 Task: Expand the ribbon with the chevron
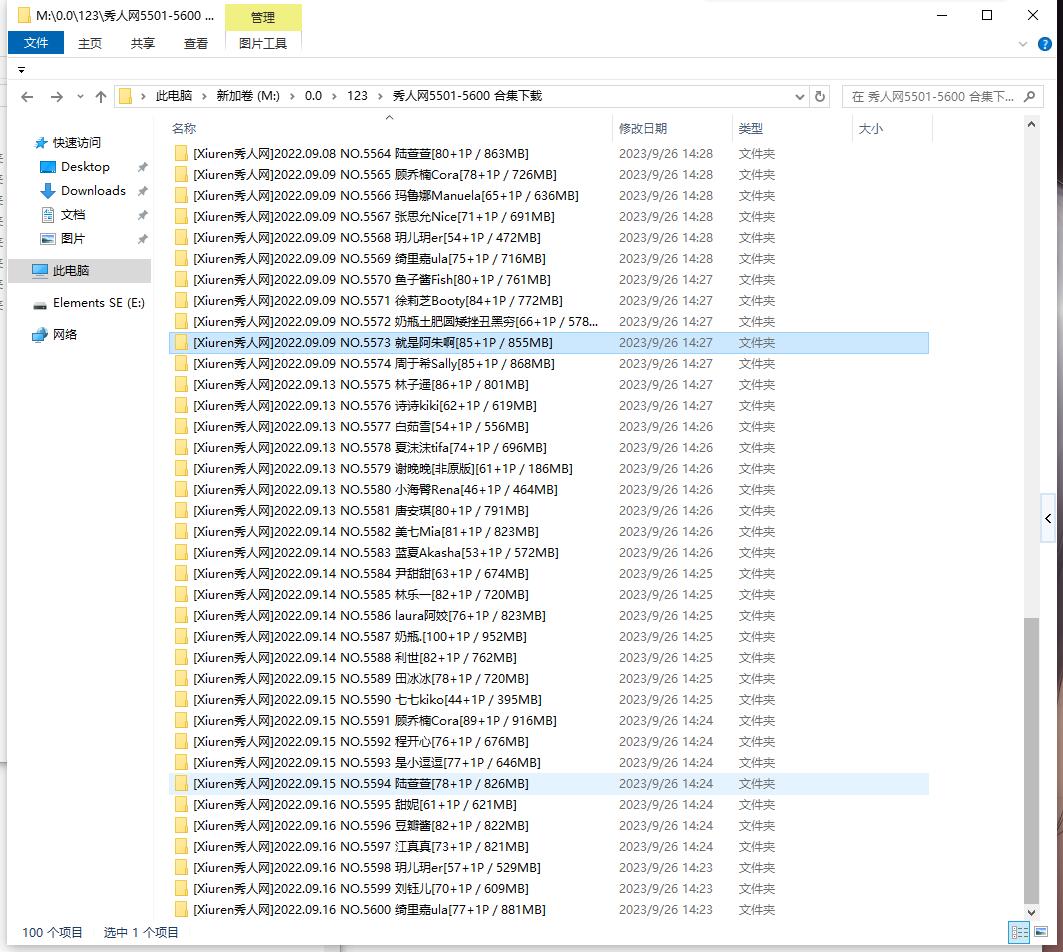tap(1023, 44)
